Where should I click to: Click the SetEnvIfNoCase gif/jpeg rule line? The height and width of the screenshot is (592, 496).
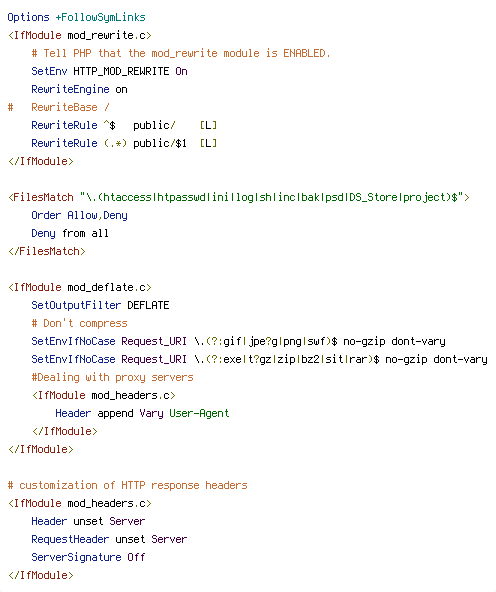(239, 341)
